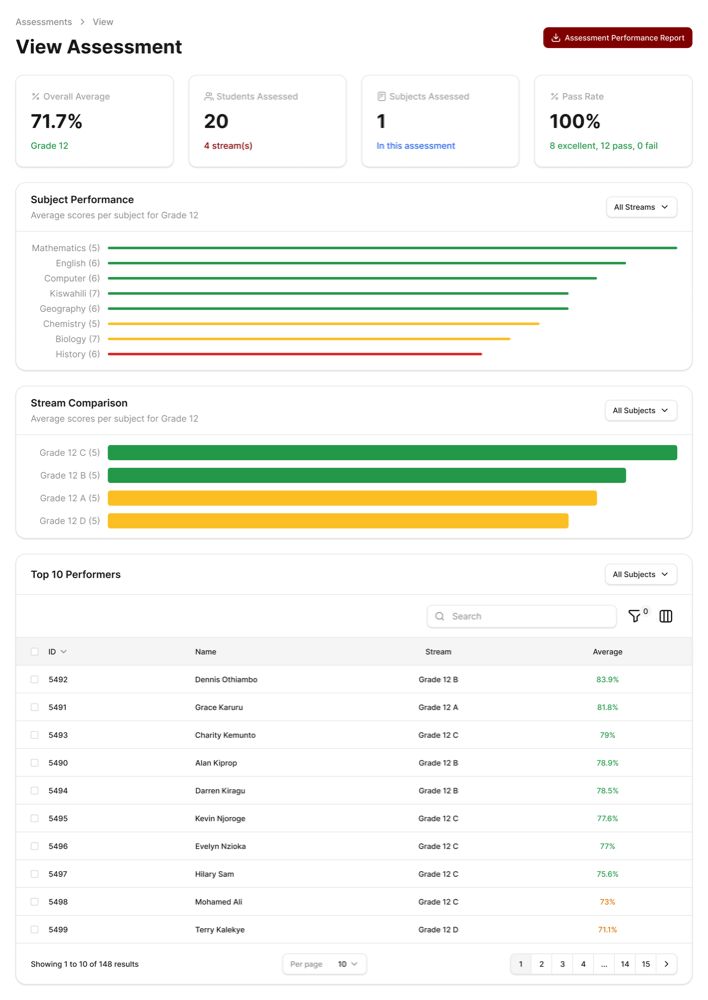This screenshot has width=708, height=1000.
Task: Go to page 15
Action: pyautogui.click(x=646, y=964)
